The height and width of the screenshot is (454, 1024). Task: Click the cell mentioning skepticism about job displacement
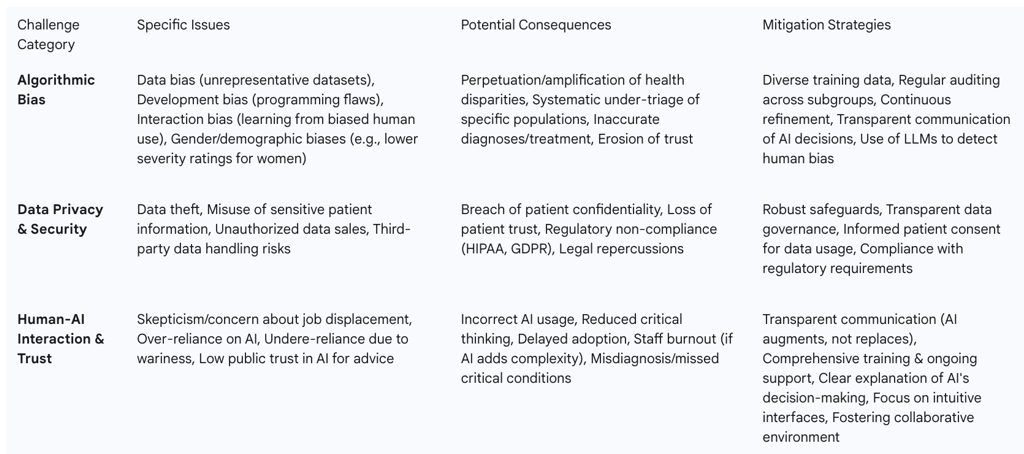tap(274, 338)
